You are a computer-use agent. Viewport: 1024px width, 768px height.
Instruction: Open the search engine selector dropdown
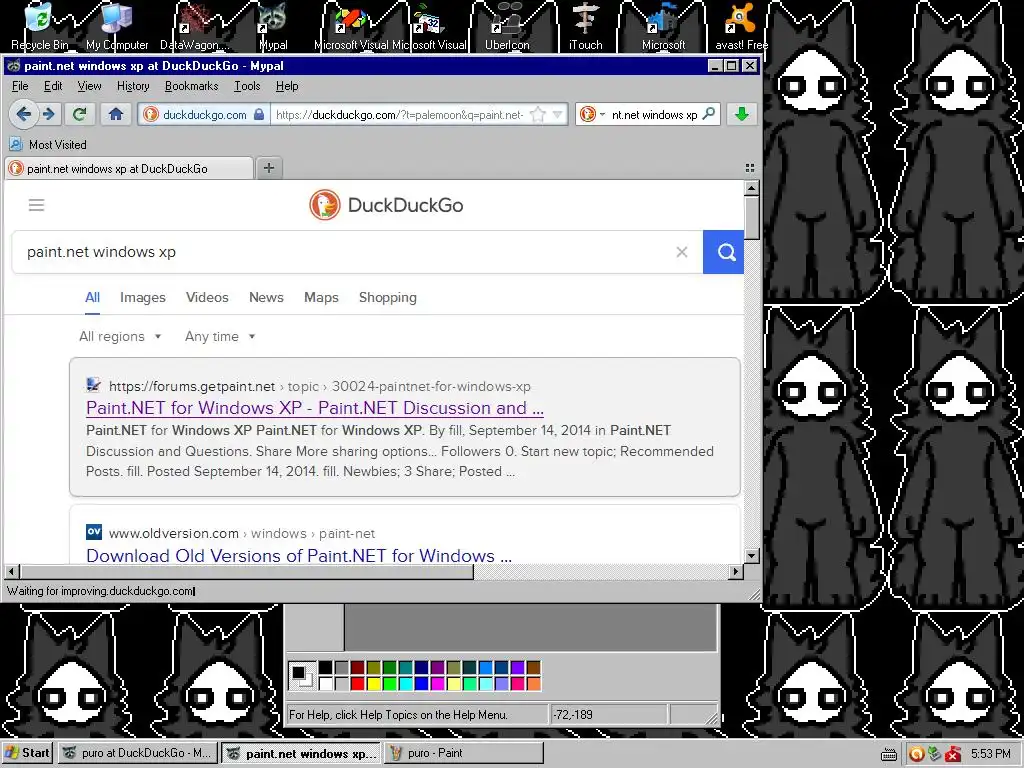click(x=592, y=114)
